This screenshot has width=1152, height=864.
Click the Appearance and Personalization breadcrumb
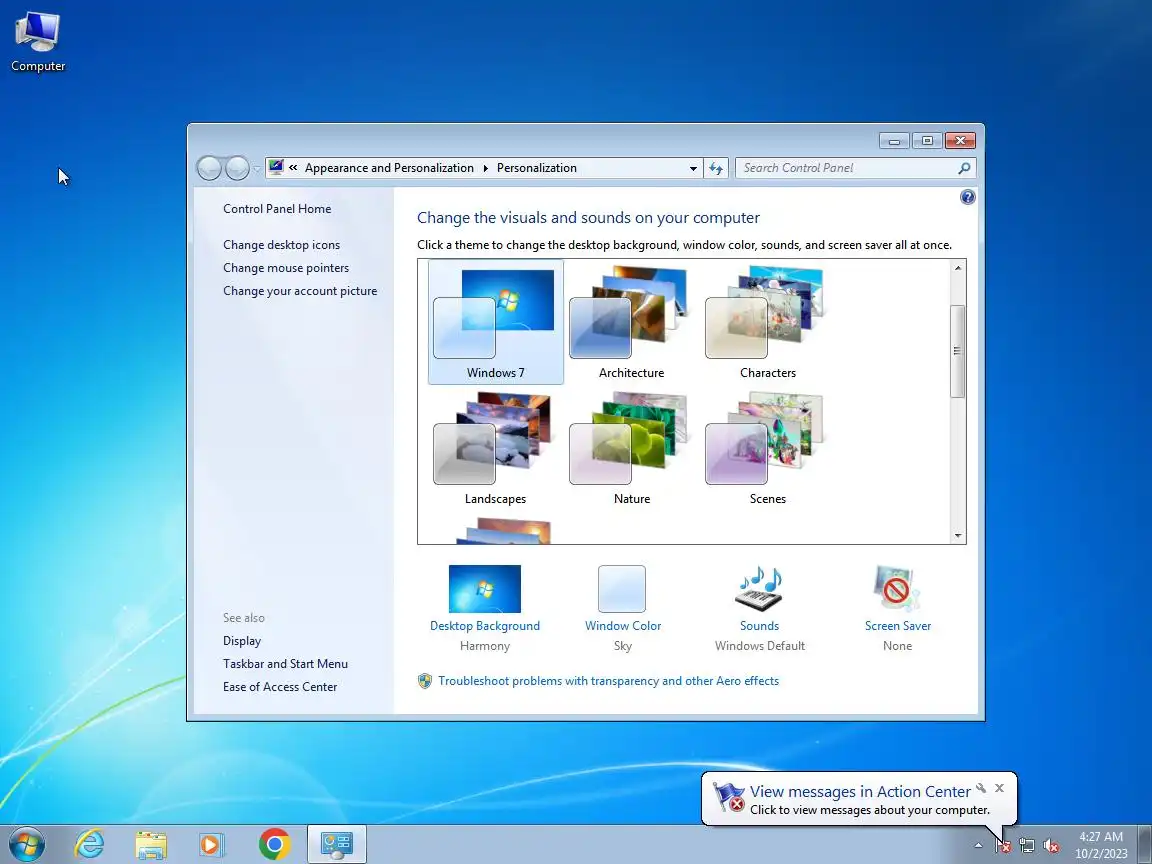click(x=389, y=168)
